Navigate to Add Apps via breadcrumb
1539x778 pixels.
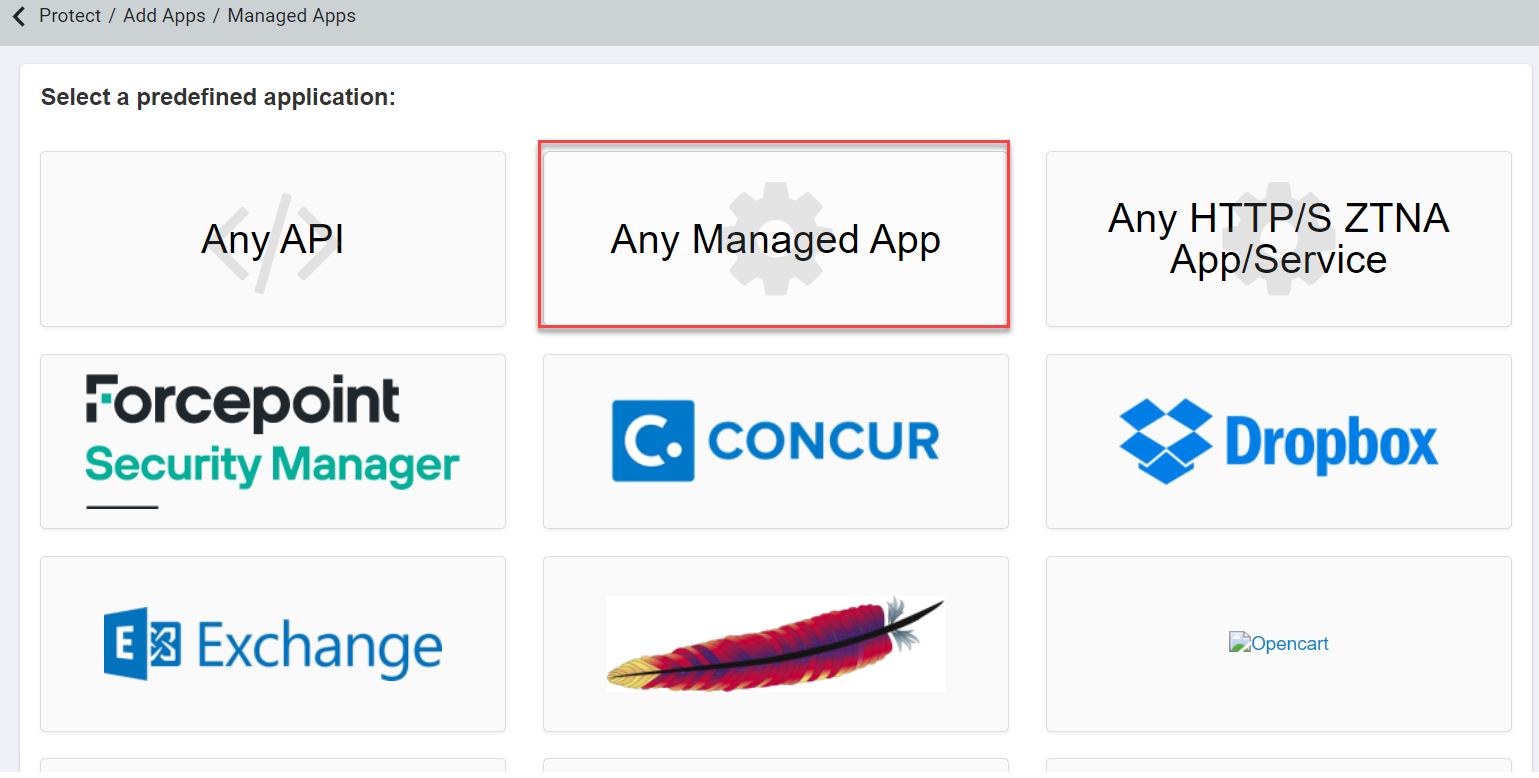coord(164,15)
